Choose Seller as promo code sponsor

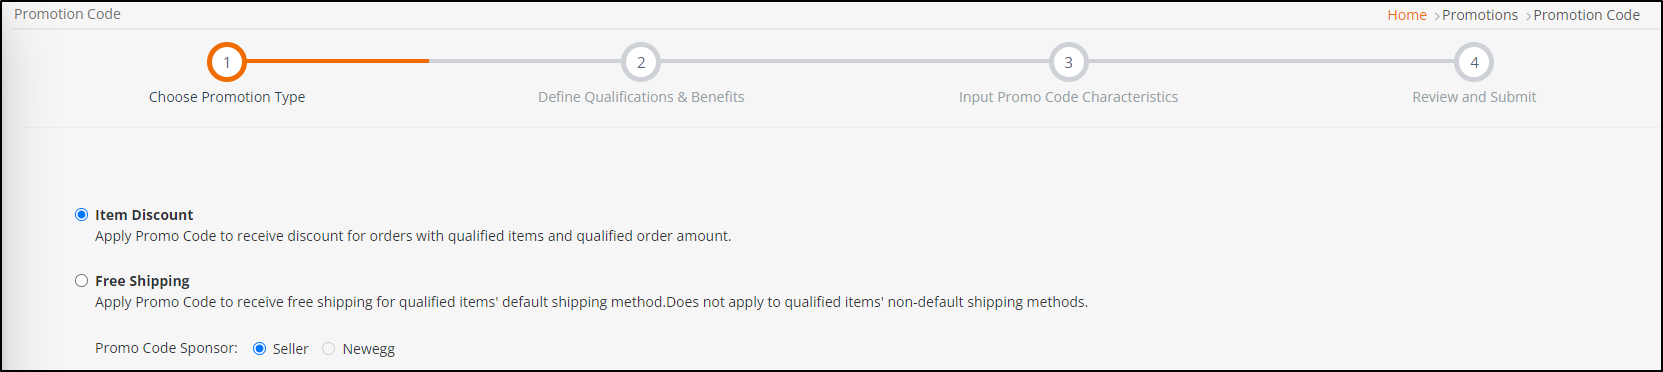click(260, 349)
